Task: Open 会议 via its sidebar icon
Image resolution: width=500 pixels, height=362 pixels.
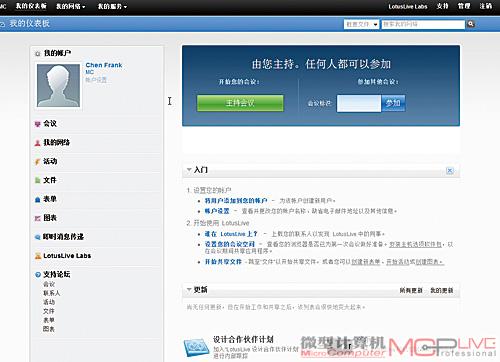Action: coord(38,124)
